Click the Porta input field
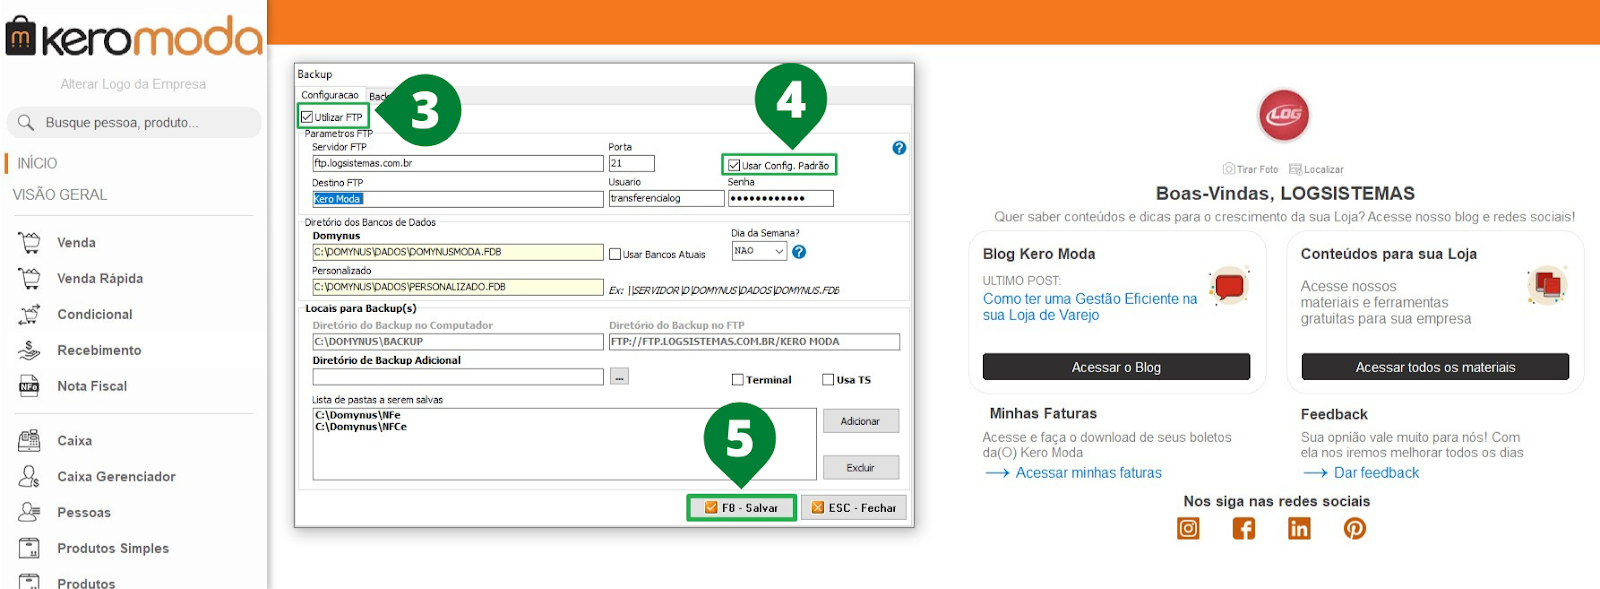The width and height of the screenshot is (1600, 589). [632, 163]
